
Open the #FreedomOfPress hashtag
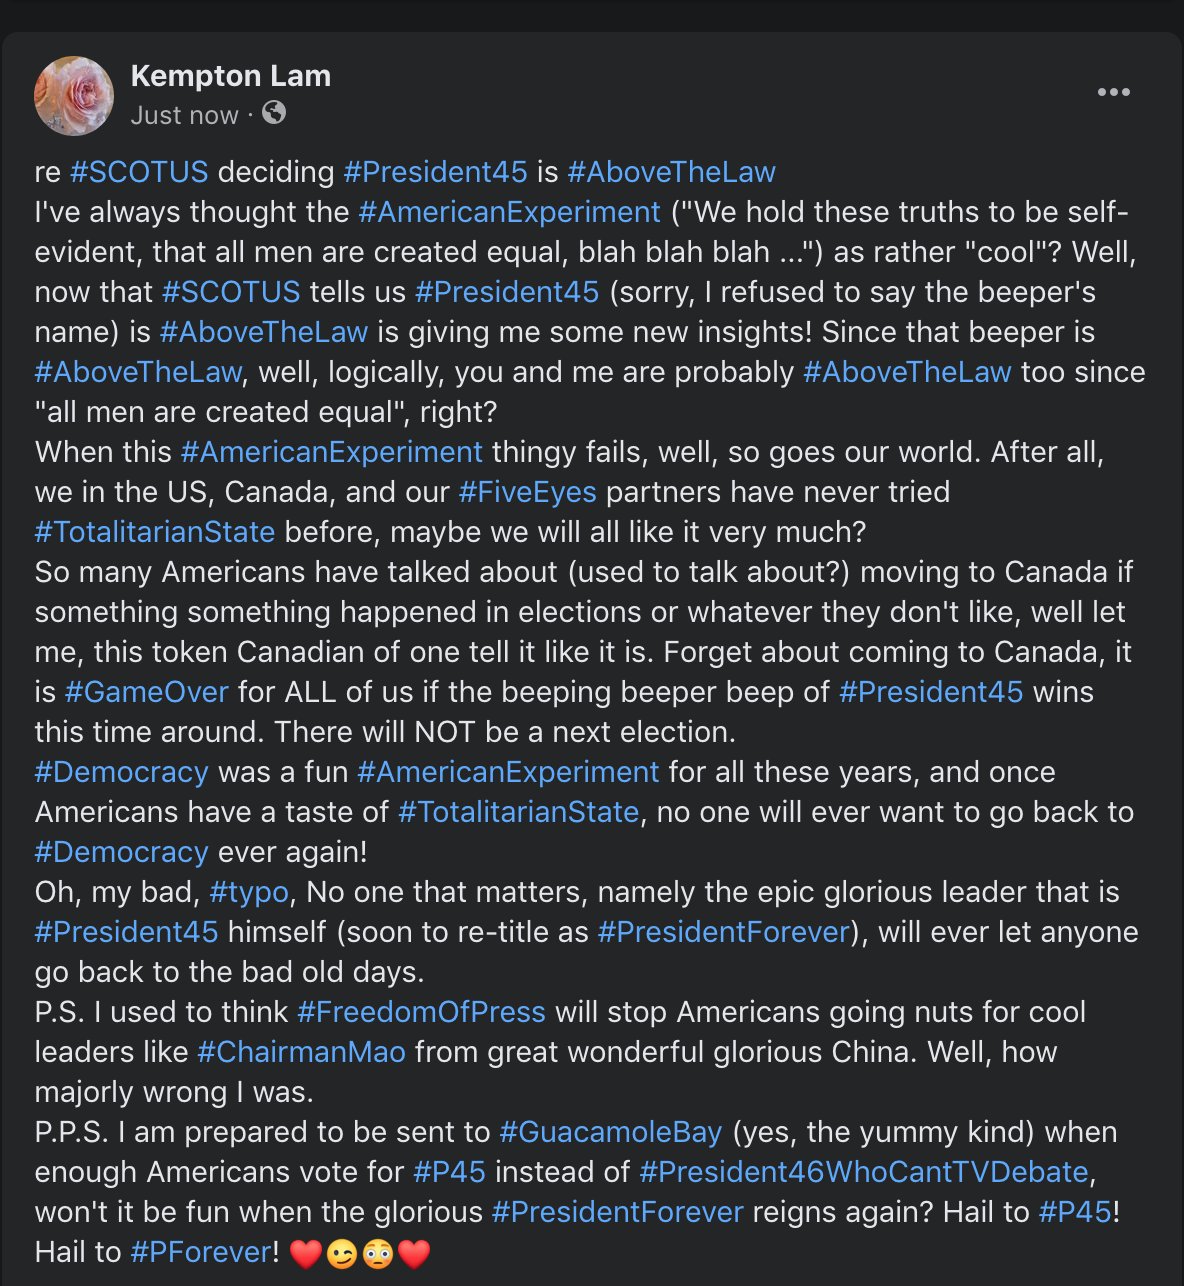[422, 1012]
